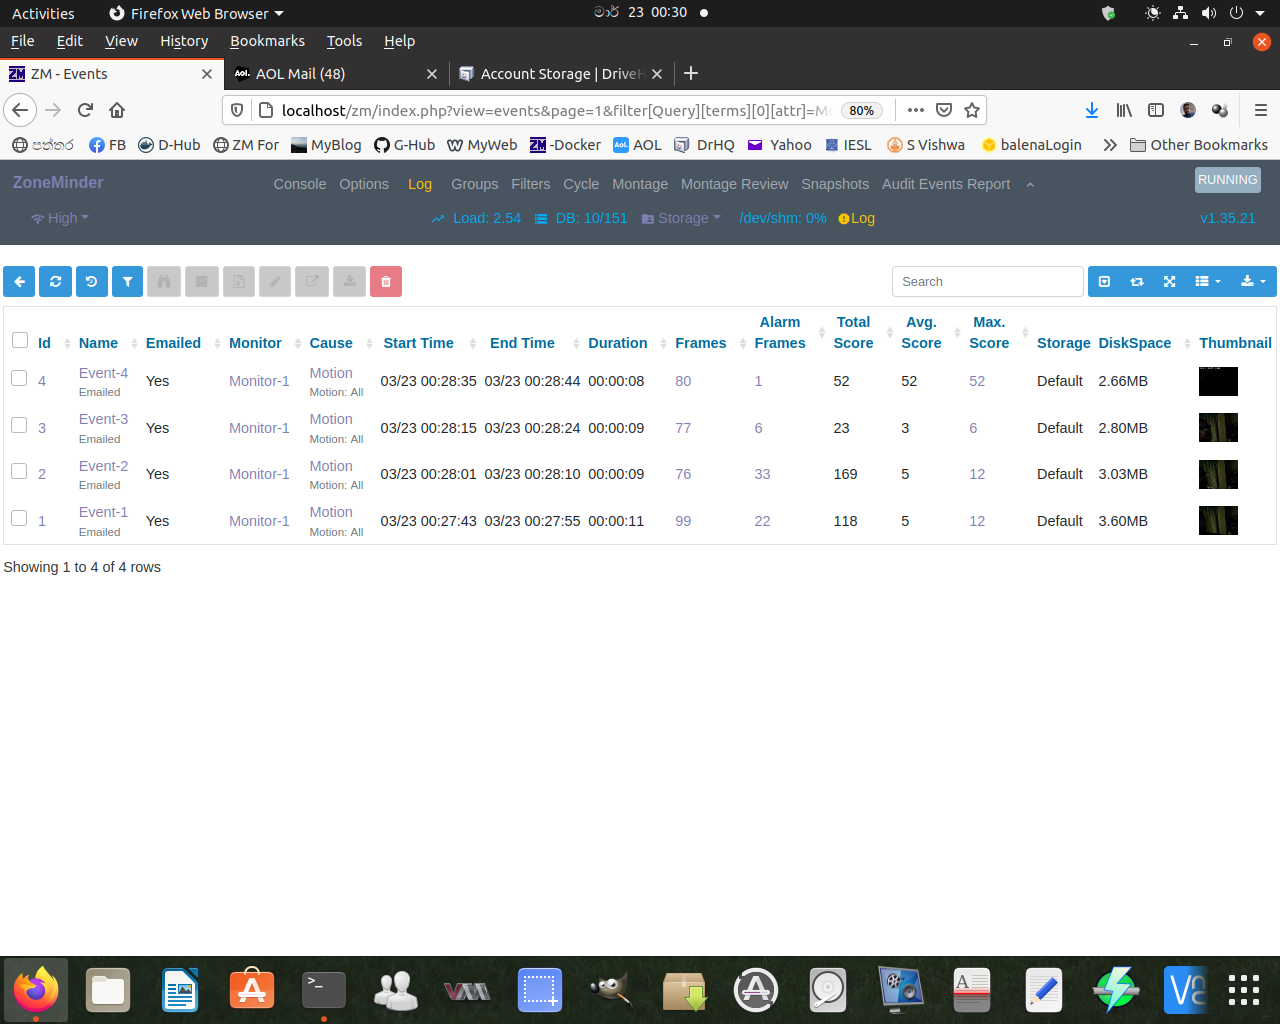Open the Event-2 thumbnail
This screenshot has height=1024, width=1280.
coord(1218,474)
